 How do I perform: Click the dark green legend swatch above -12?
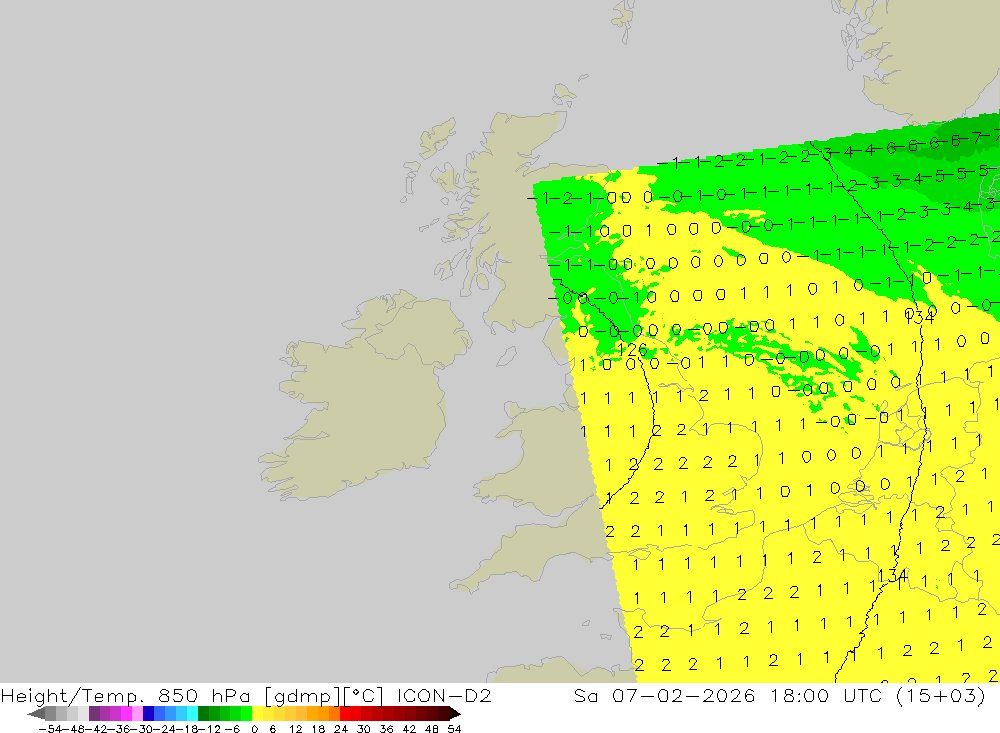203,713
